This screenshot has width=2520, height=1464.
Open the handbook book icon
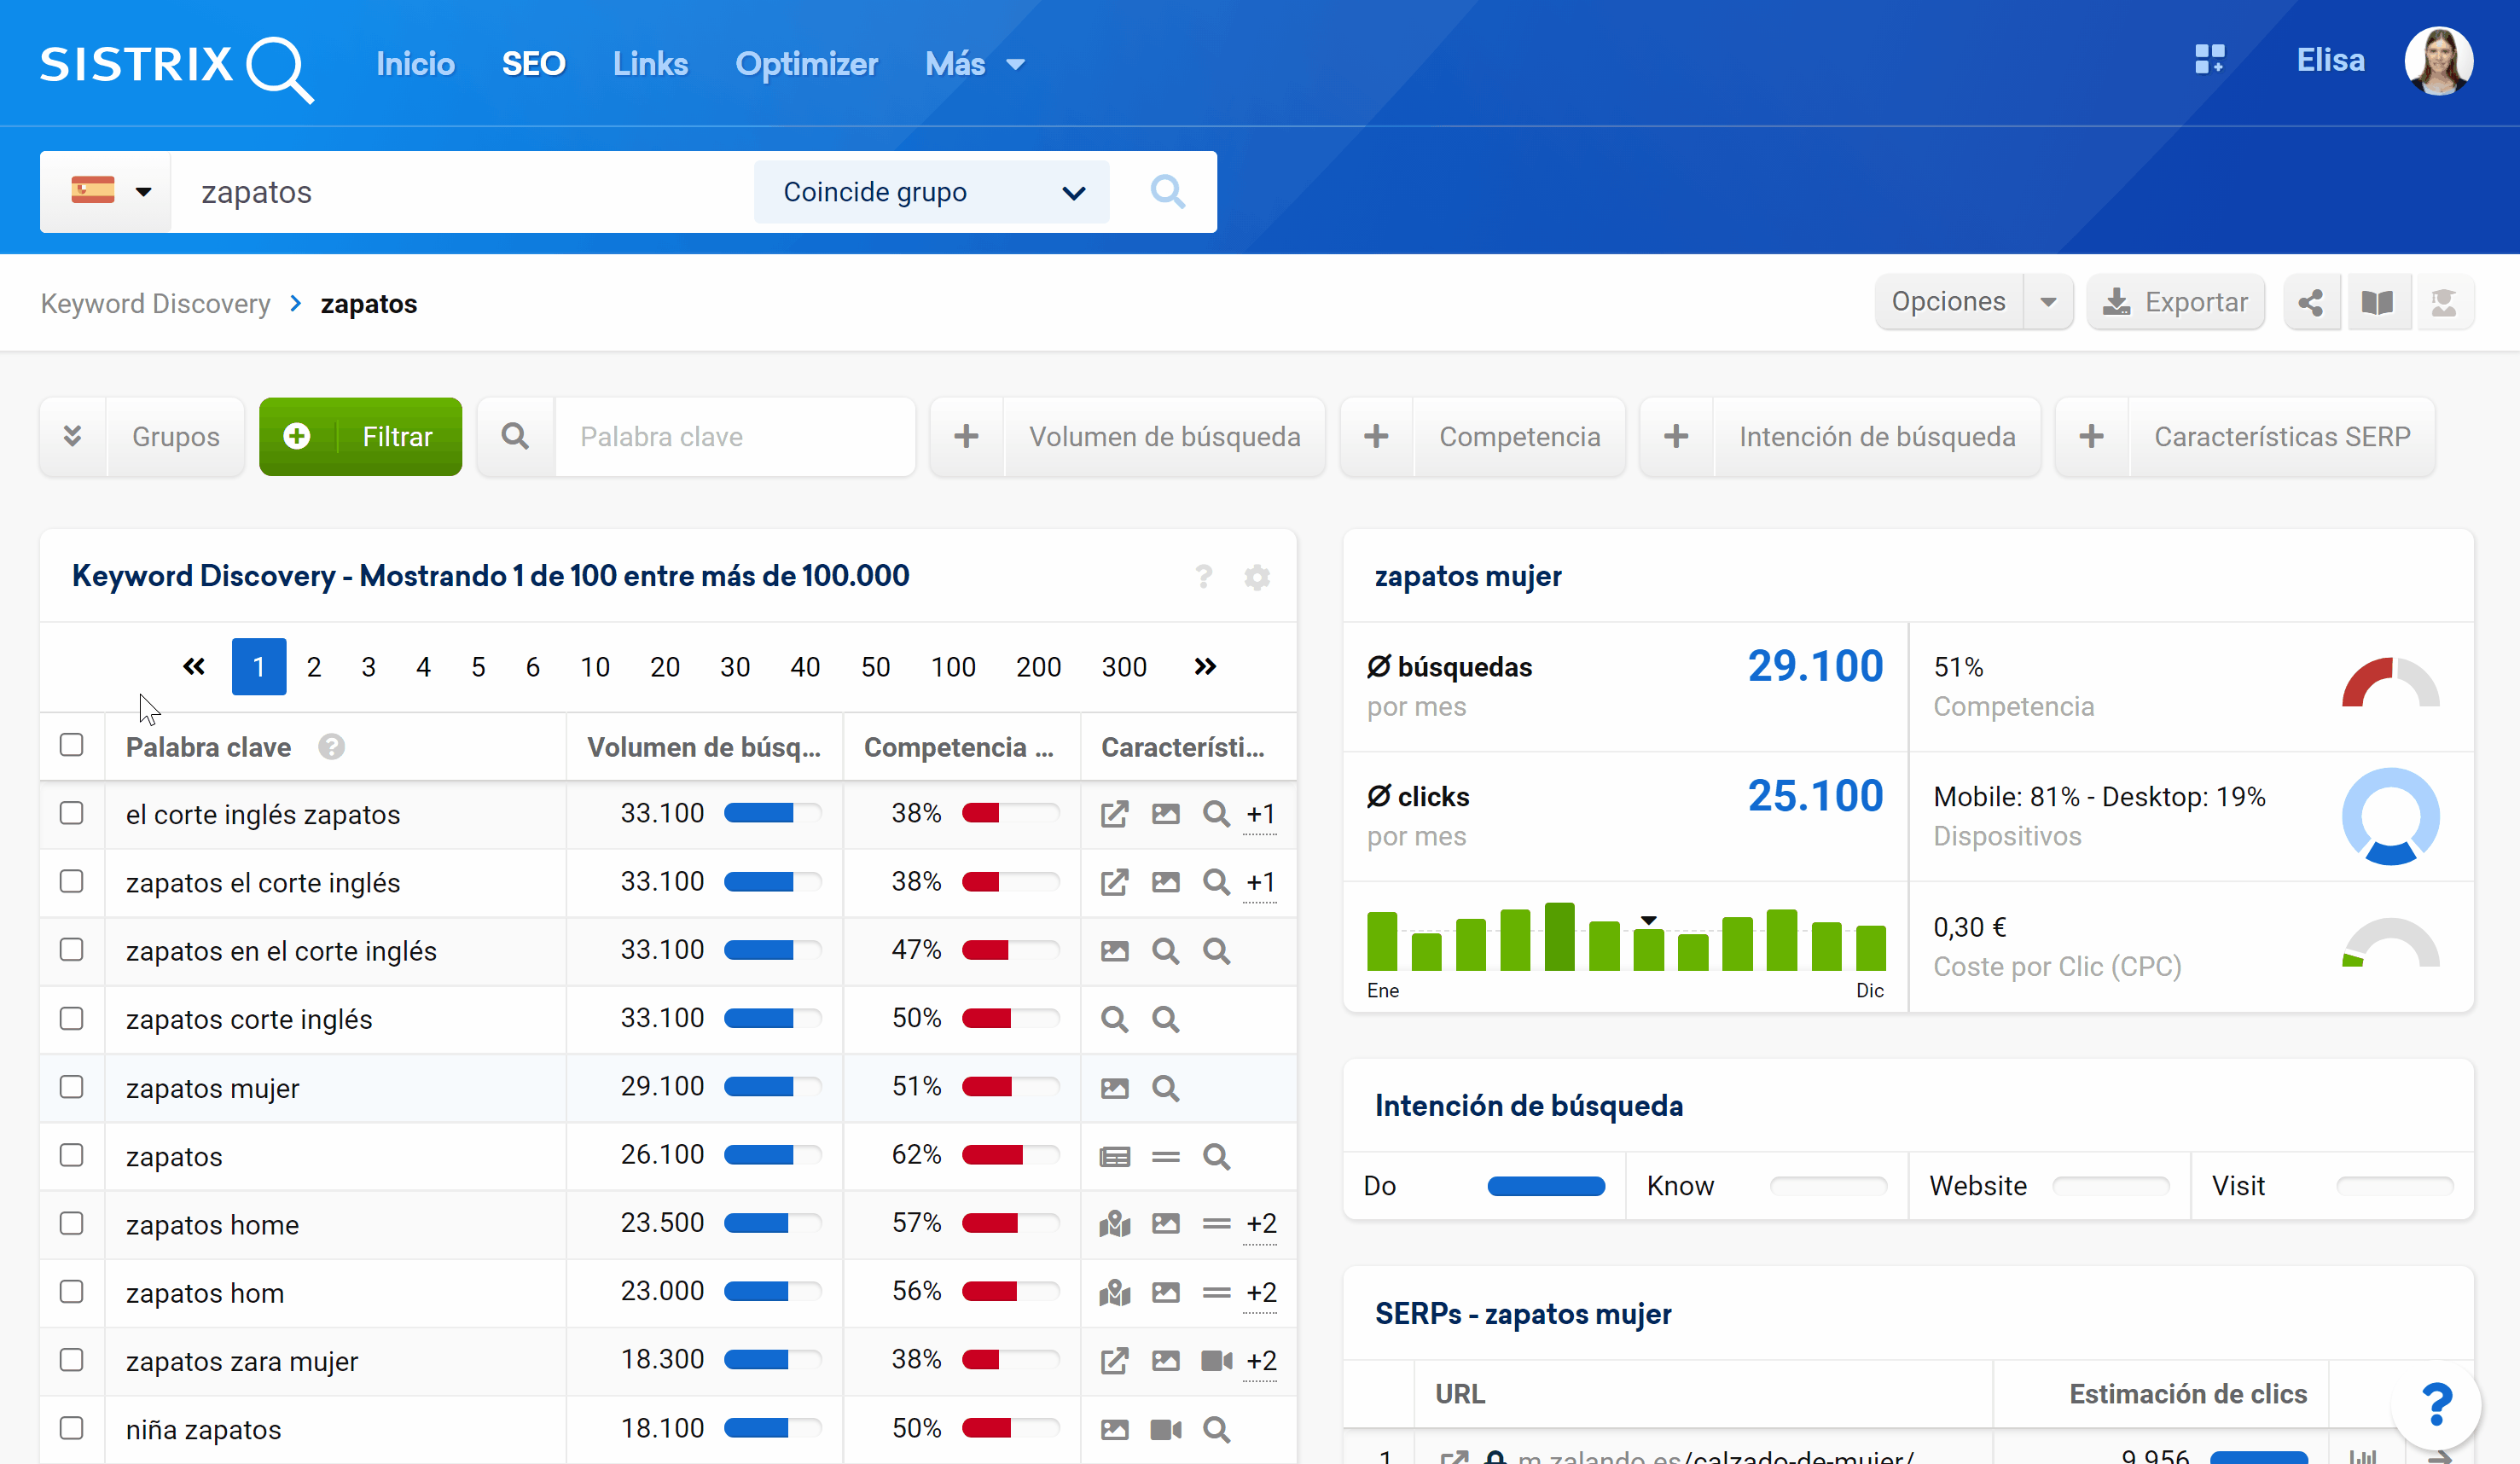coord(2377,303)
